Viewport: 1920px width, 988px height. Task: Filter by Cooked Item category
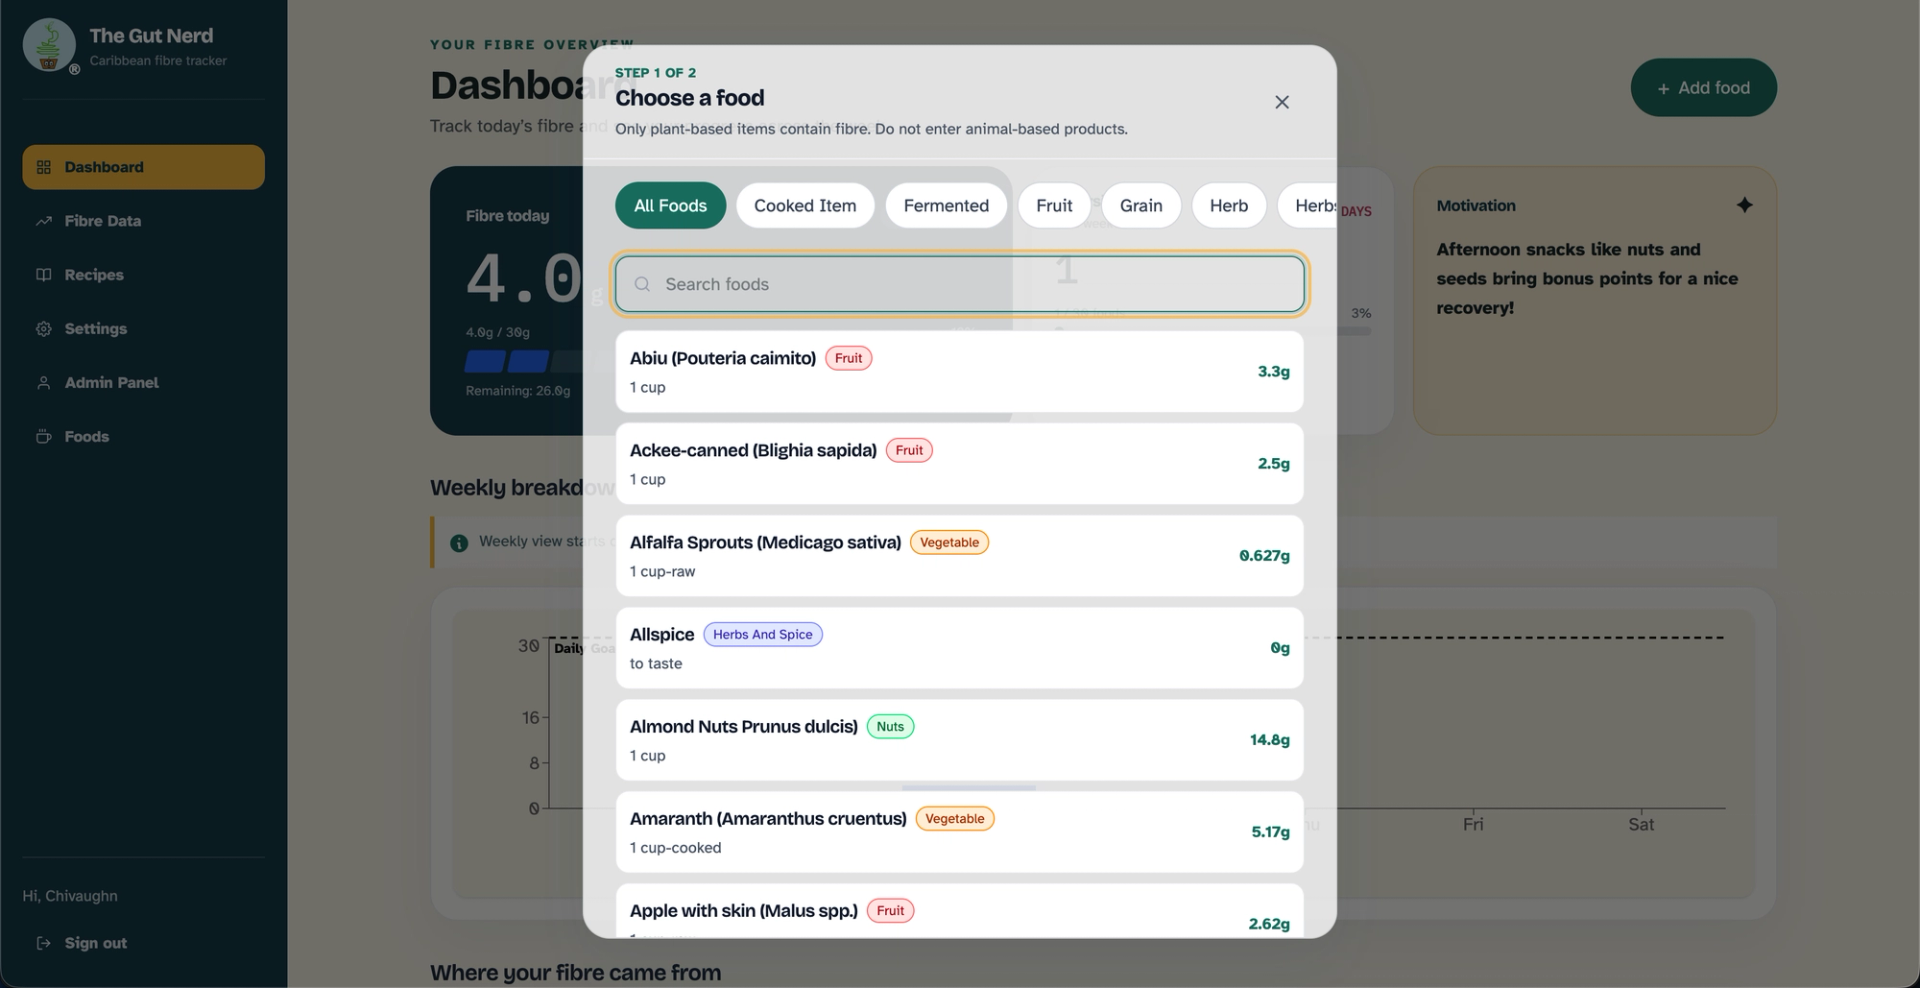805,205
